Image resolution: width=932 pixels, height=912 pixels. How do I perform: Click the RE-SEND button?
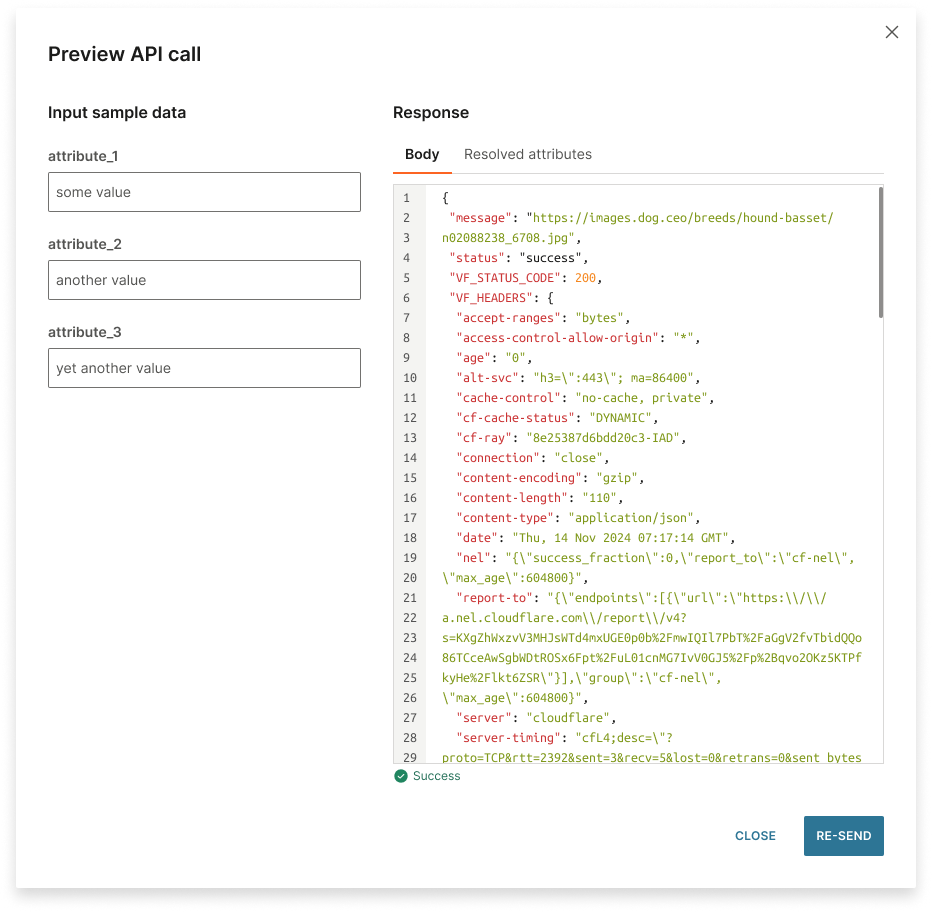(x=843, y=836)
